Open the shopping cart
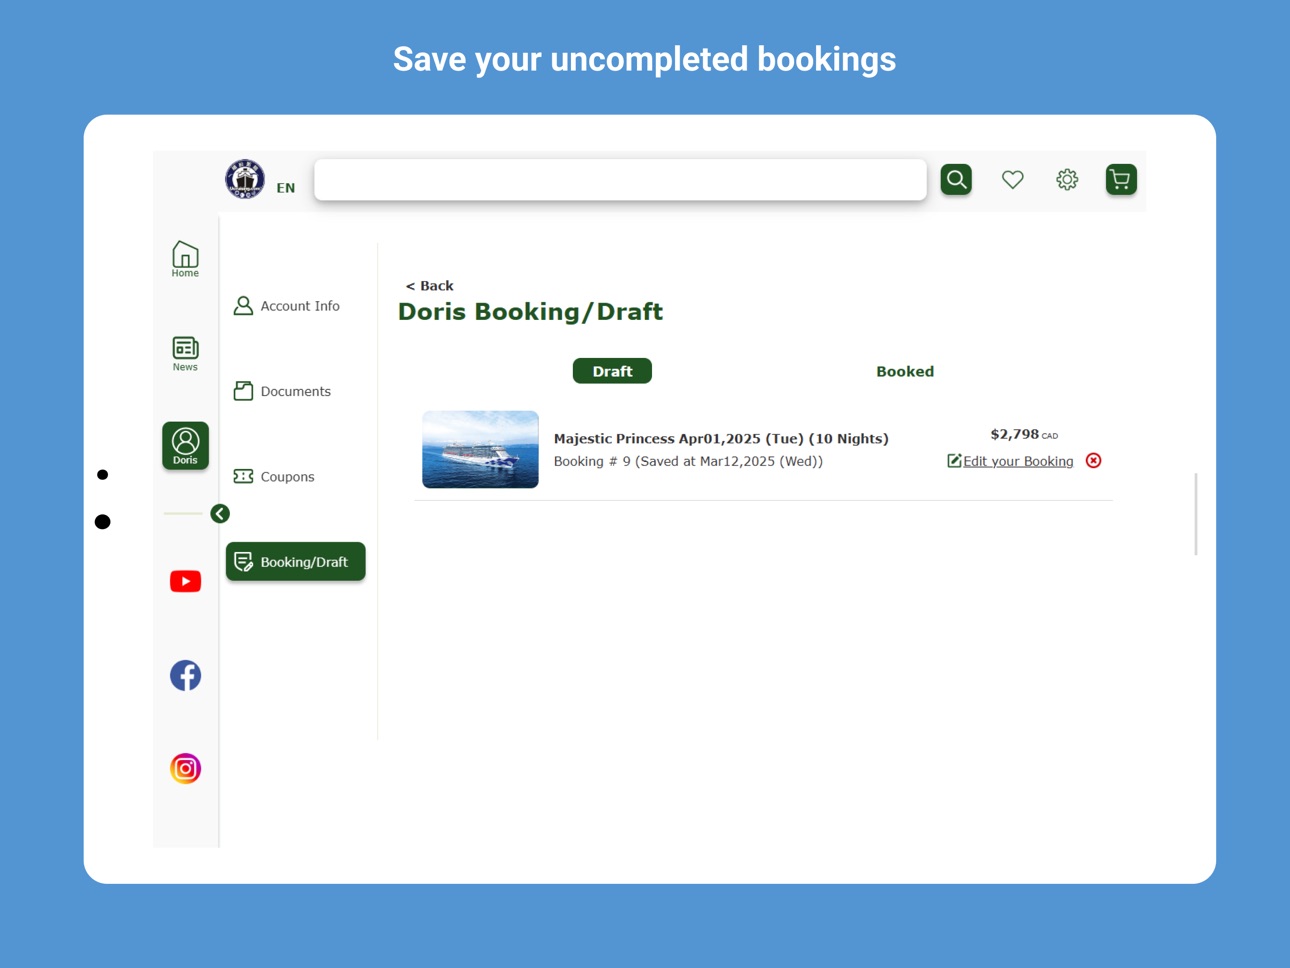The image size is (1290, 968). 1121,180
